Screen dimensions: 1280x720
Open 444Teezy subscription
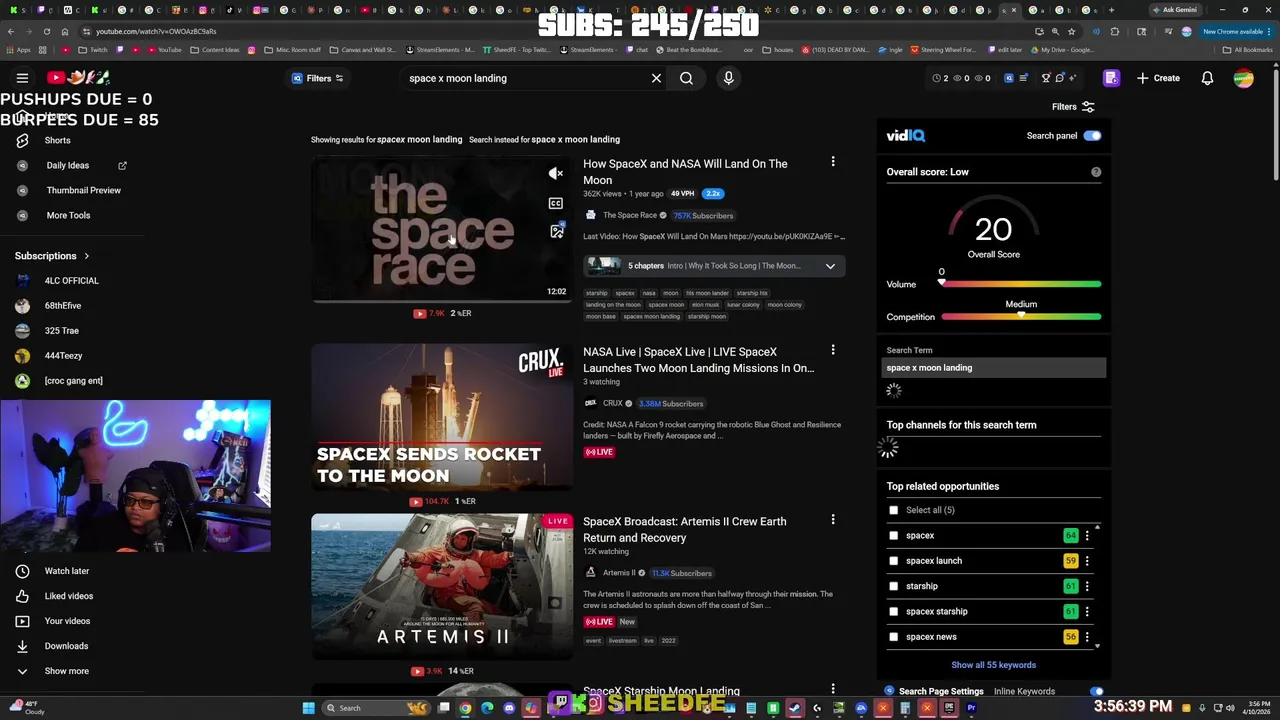point(63,356)
